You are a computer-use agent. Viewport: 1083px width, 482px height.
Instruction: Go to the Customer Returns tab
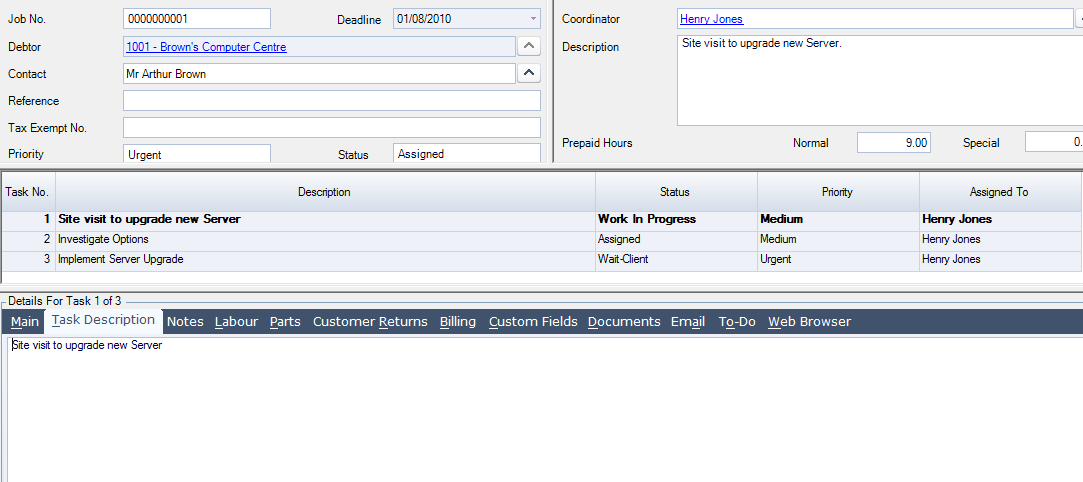(370, 322)
